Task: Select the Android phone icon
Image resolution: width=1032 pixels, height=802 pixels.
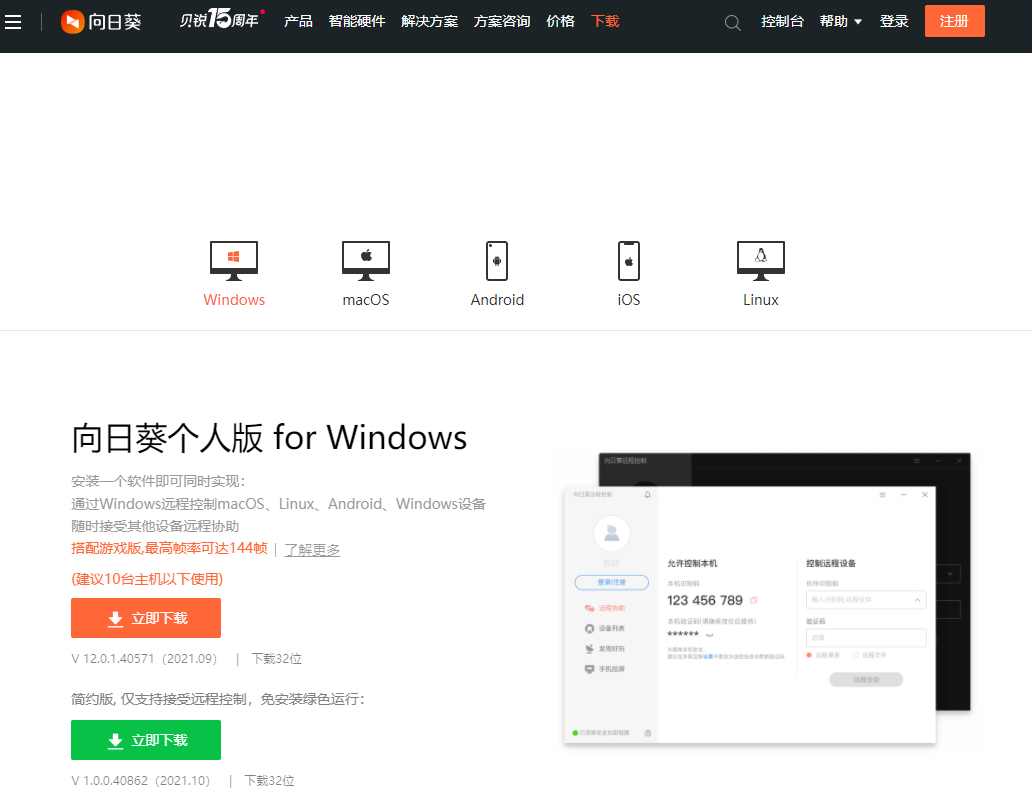Action: [497, 261]
